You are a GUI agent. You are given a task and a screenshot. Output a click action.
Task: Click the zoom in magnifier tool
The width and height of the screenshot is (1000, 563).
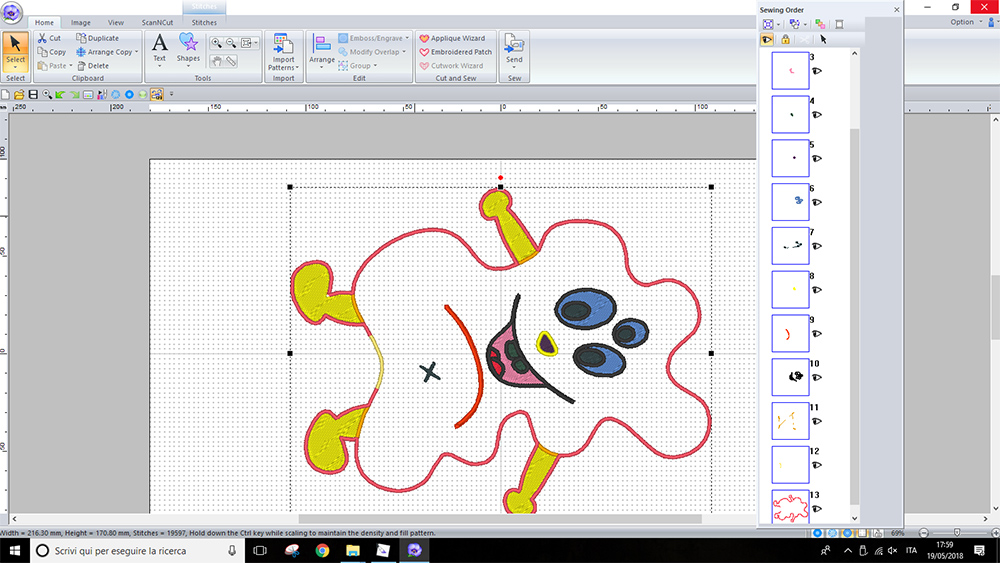(x=217, y=43)
